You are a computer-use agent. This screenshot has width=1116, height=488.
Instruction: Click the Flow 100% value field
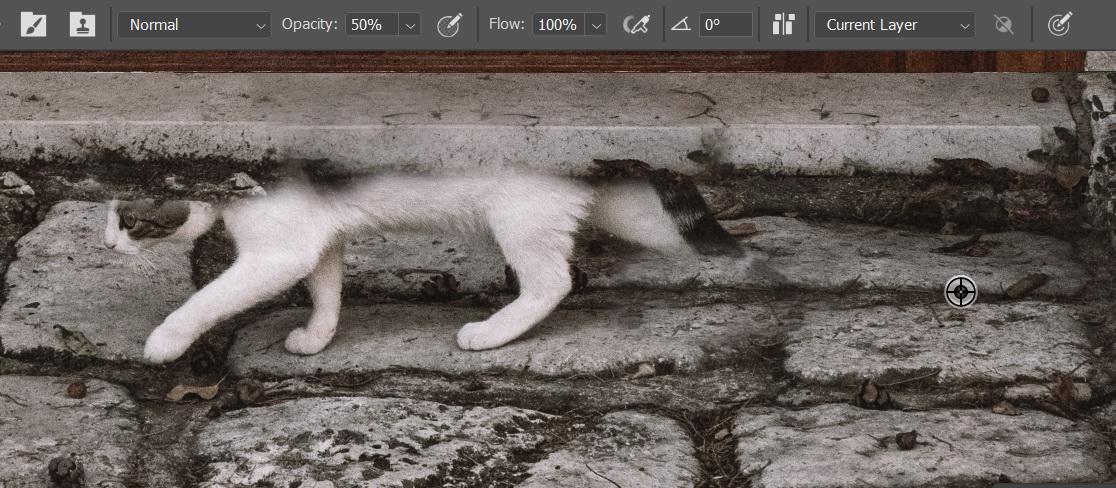click(557, 25)
